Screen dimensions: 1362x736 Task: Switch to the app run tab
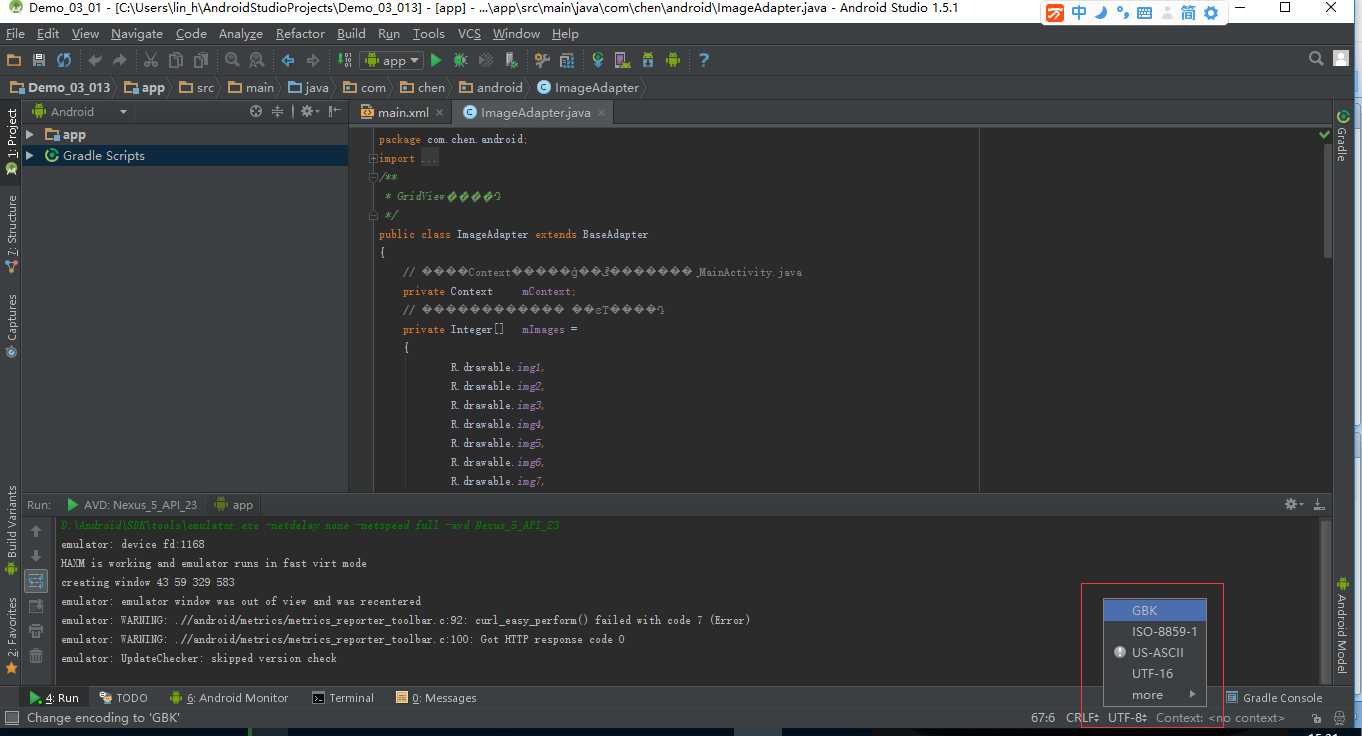click(235, 505)
